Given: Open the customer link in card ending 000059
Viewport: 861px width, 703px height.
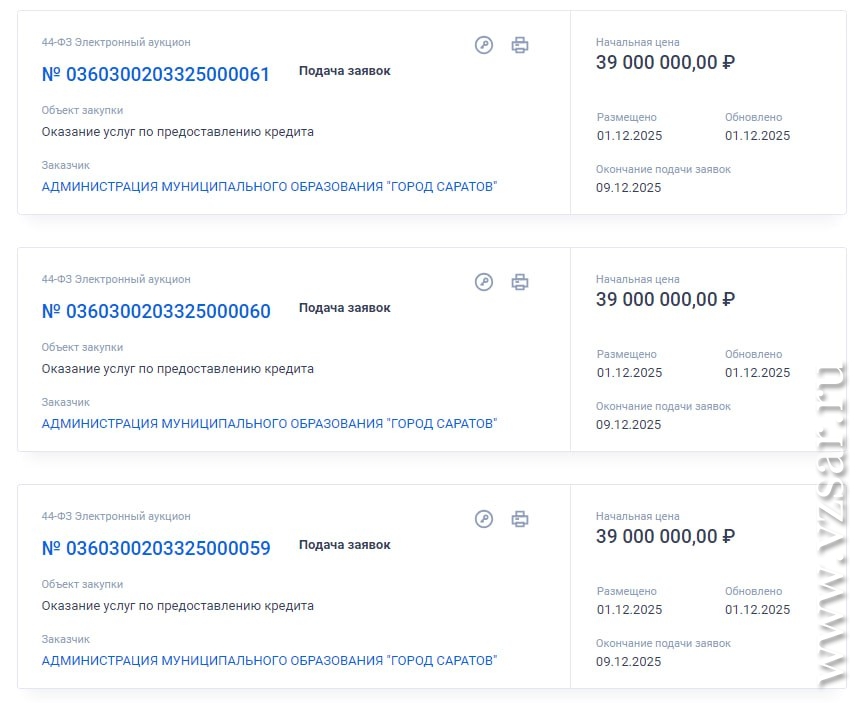Looking at the screenshot, I should pos(269,661).
